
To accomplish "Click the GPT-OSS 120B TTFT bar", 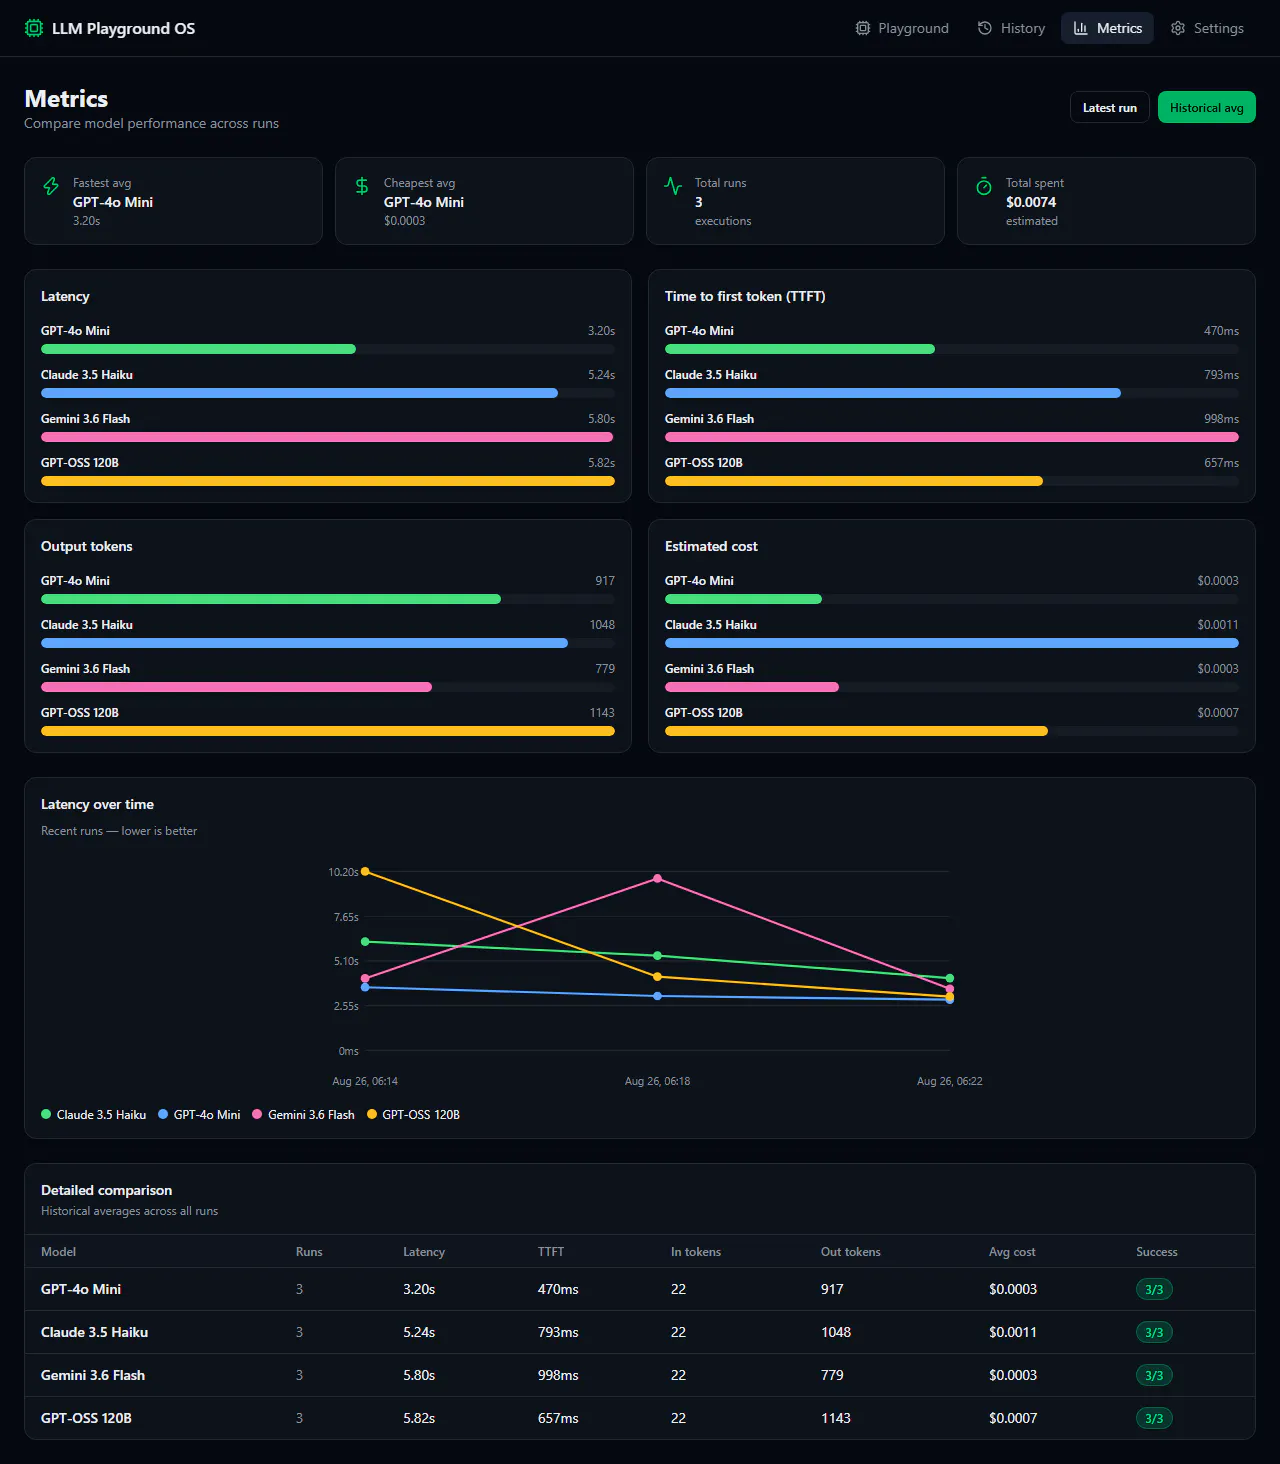I will coord(854,481).
